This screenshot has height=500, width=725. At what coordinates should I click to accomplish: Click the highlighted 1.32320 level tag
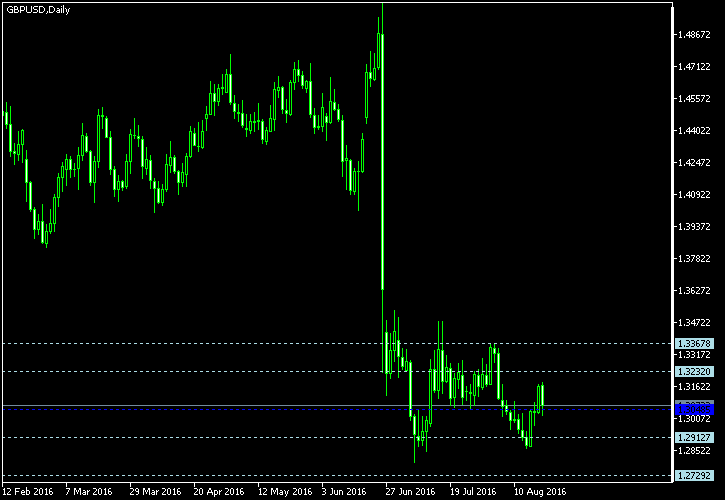pos(694,371)
